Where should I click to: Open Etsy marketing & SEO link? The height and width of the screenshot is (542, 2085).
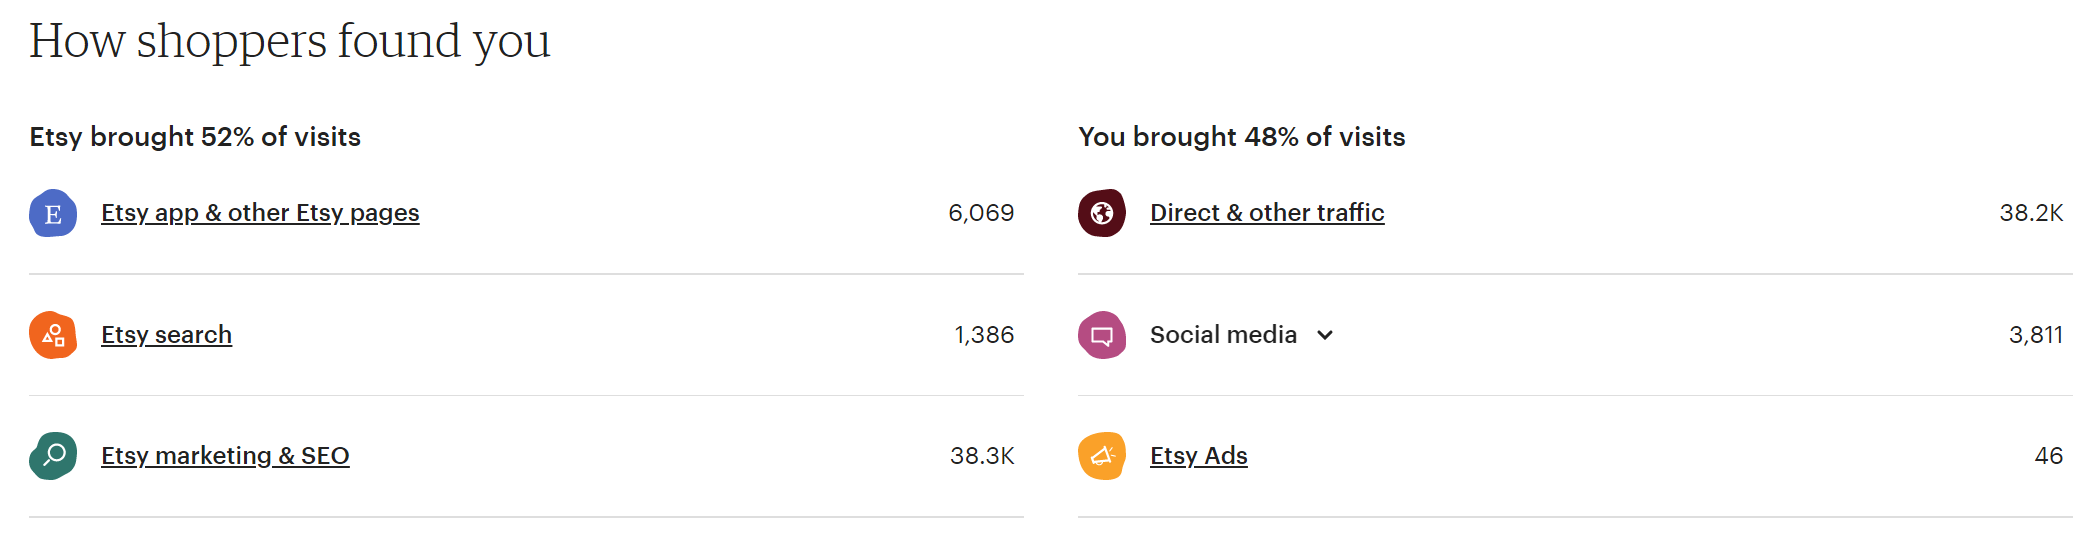coord(225,456)
